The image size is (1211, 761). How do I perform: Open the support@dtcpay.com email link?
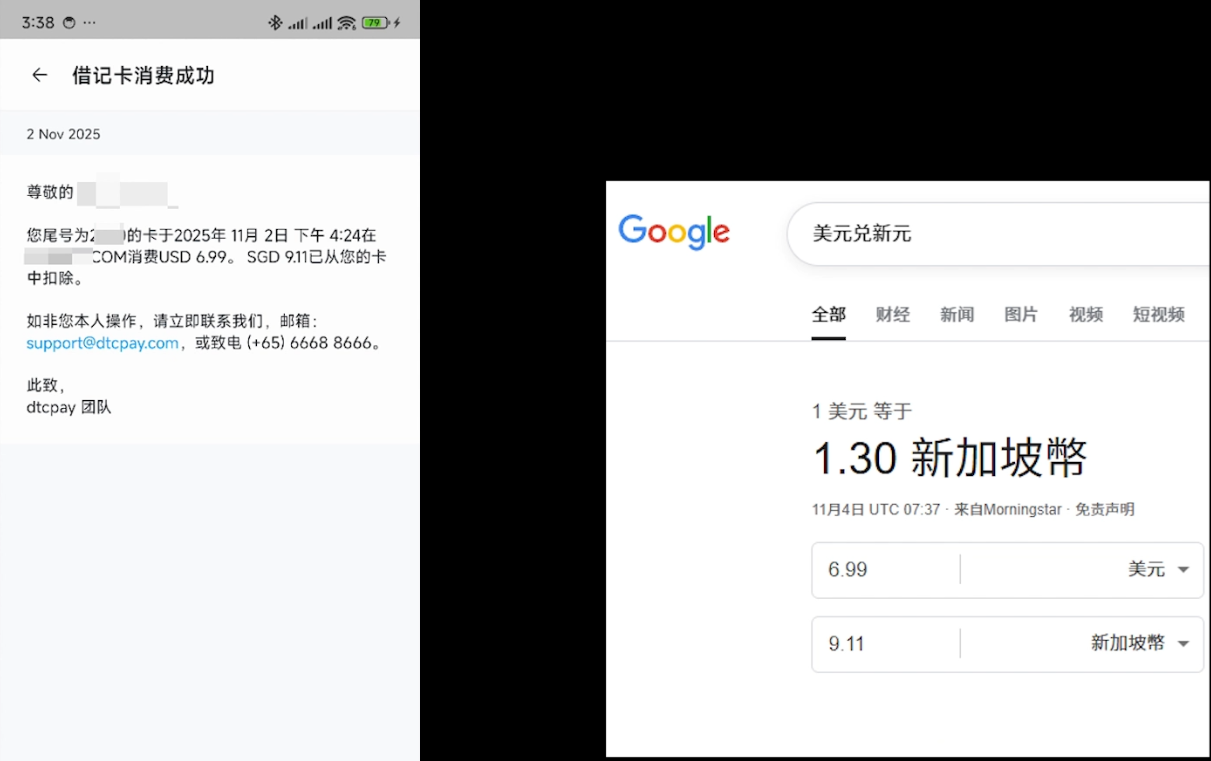coord(102,342)
